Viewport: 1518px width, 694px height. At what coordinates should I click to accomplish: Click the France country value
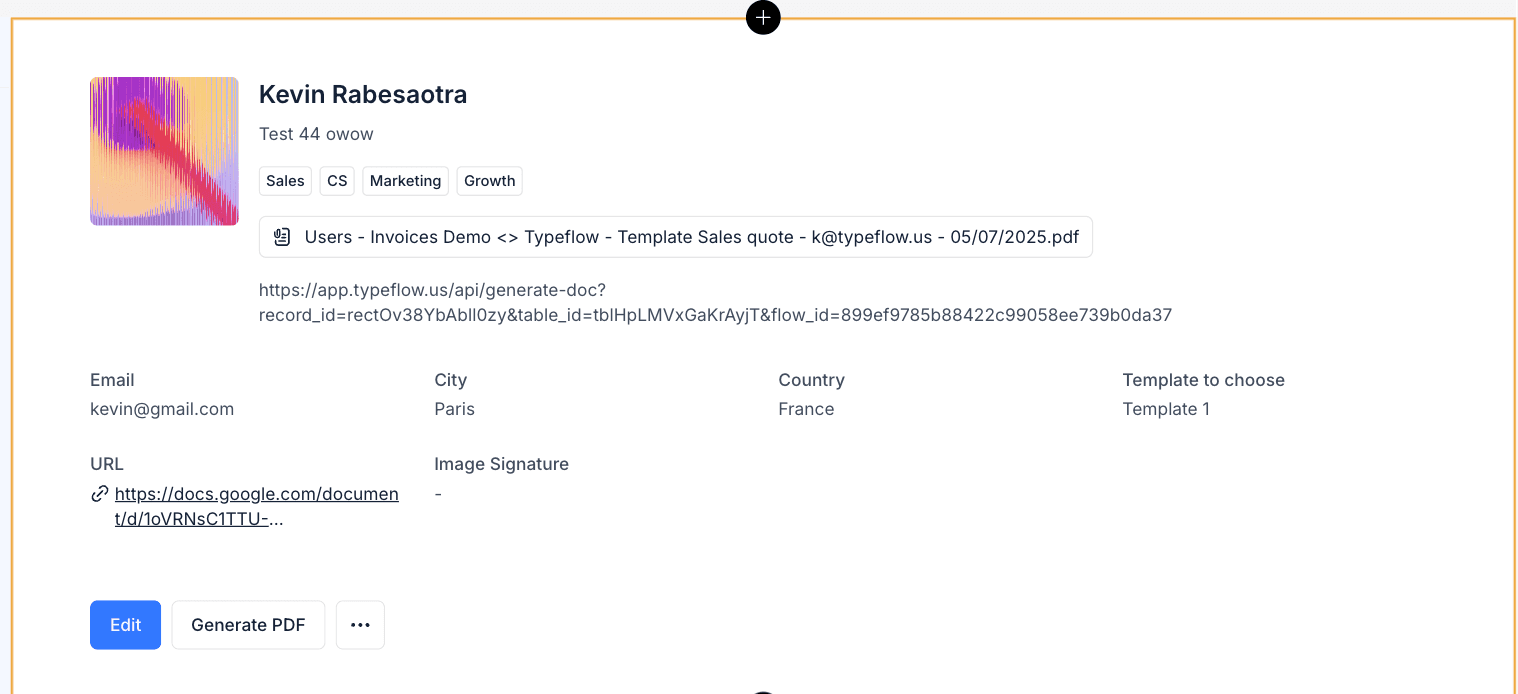tap(806, 409)
